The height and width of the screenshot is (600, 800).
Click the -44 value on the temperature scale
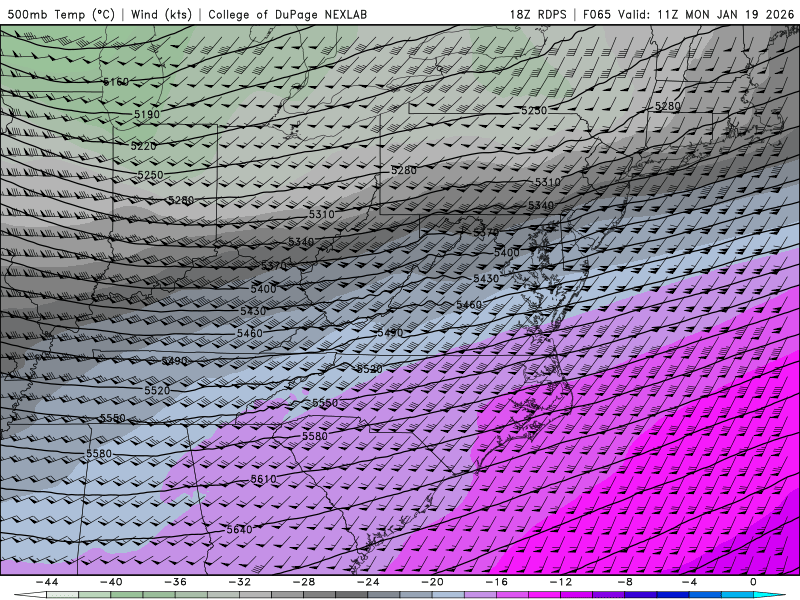tap(47, 582)
